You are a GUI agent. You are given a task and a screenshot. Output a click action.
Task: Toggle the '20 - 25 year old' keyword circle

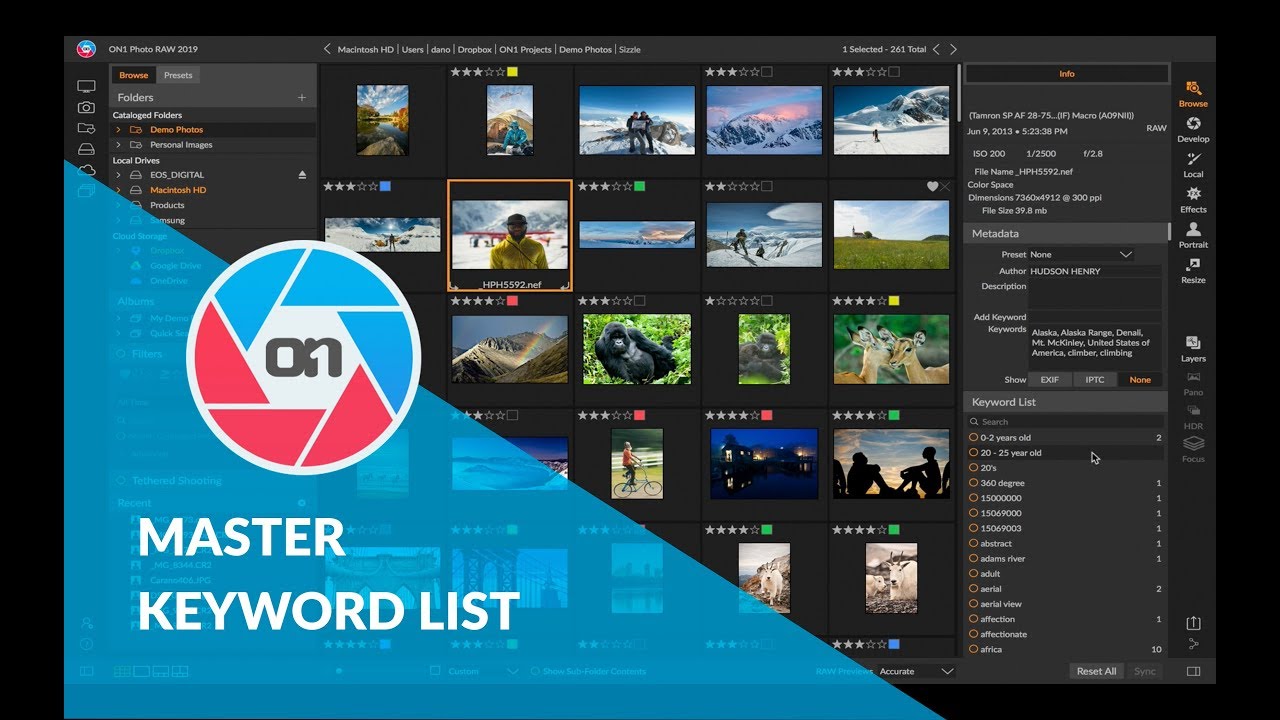click(974, 452)
